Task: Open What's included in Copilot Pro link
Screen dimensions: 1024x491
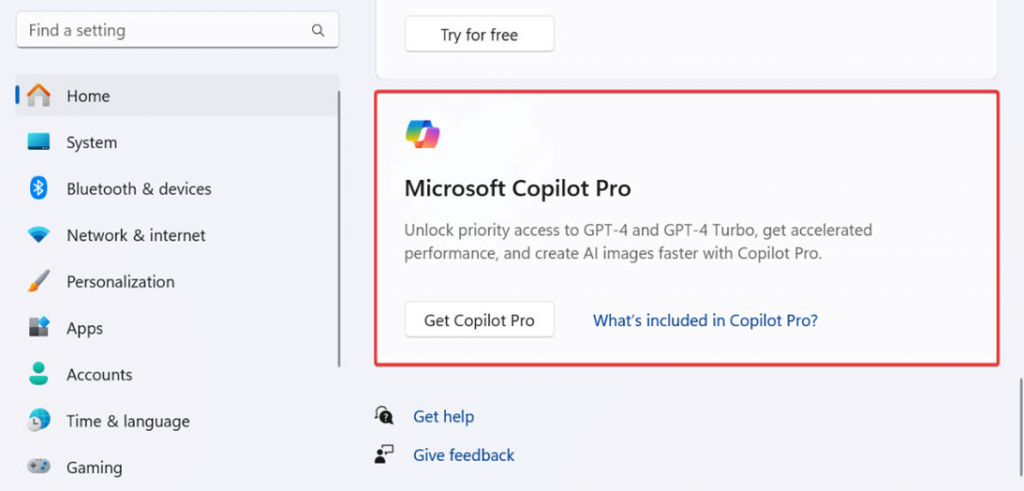Action: pos(705,321)
